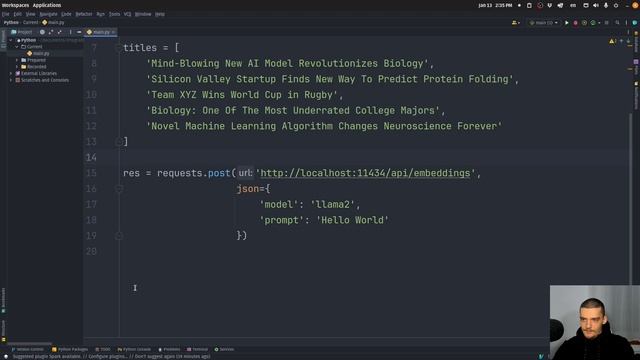Open the Run menu
Viewport: 640px width, 360px height.
click(100, 14)
